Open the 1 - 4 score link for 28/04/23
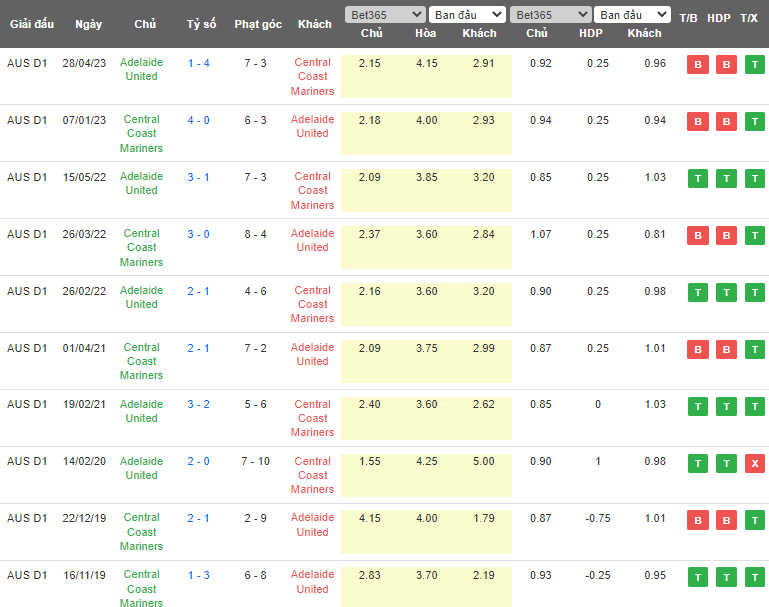This screenshot has width=769, height=607. click(199, 63)
